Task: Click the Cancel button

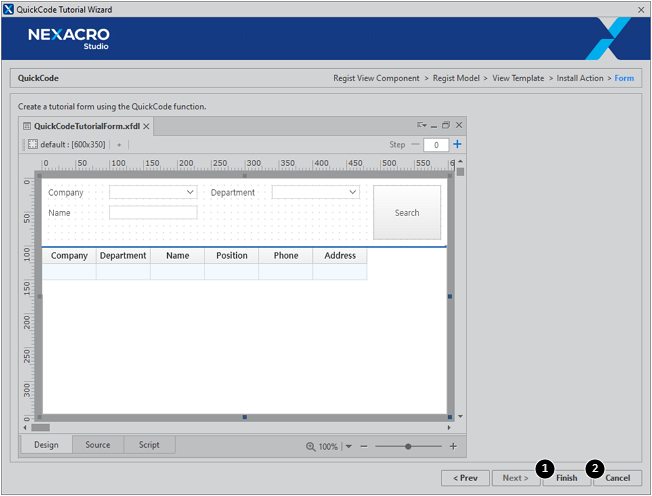Action: pos(617,478)
